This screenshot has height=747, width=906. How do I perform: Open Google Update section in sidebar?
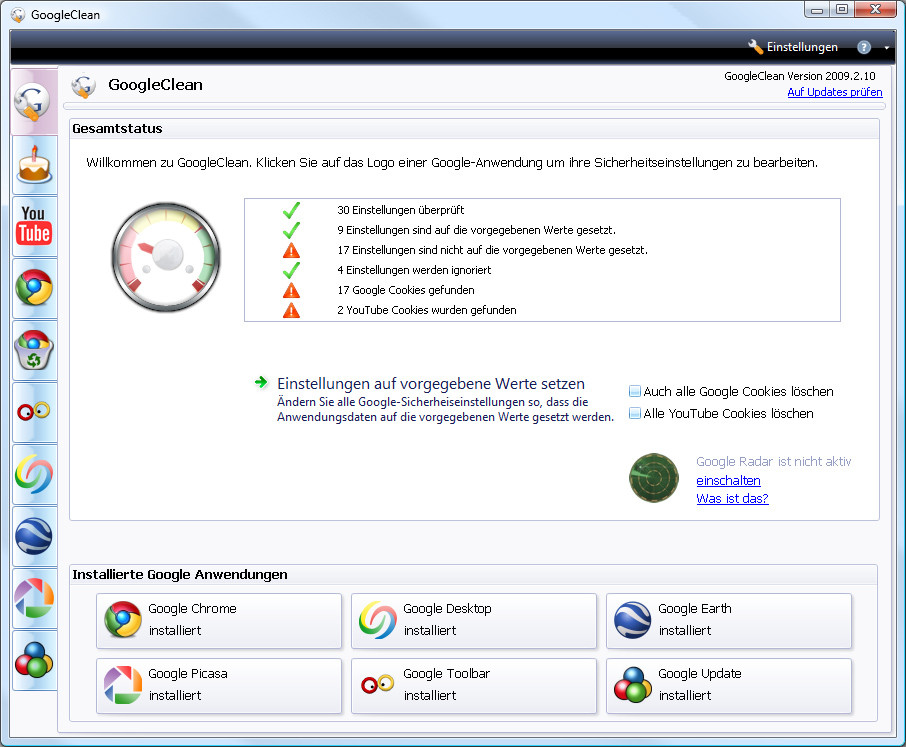pyautogui.click(x=34, y=660)
